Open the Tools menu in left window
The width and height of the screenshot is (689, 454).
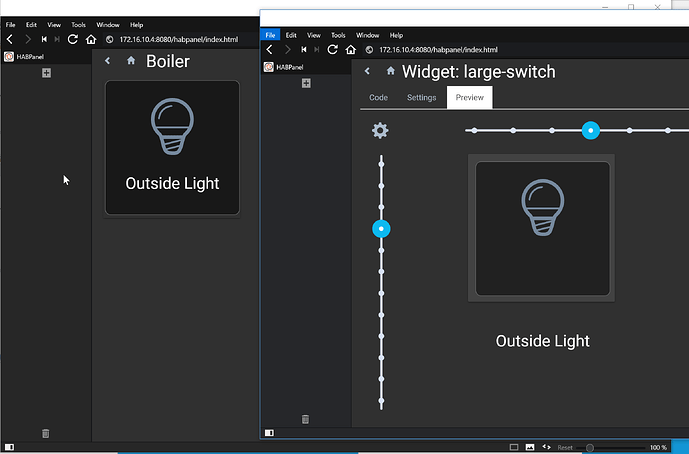point(78,24)
